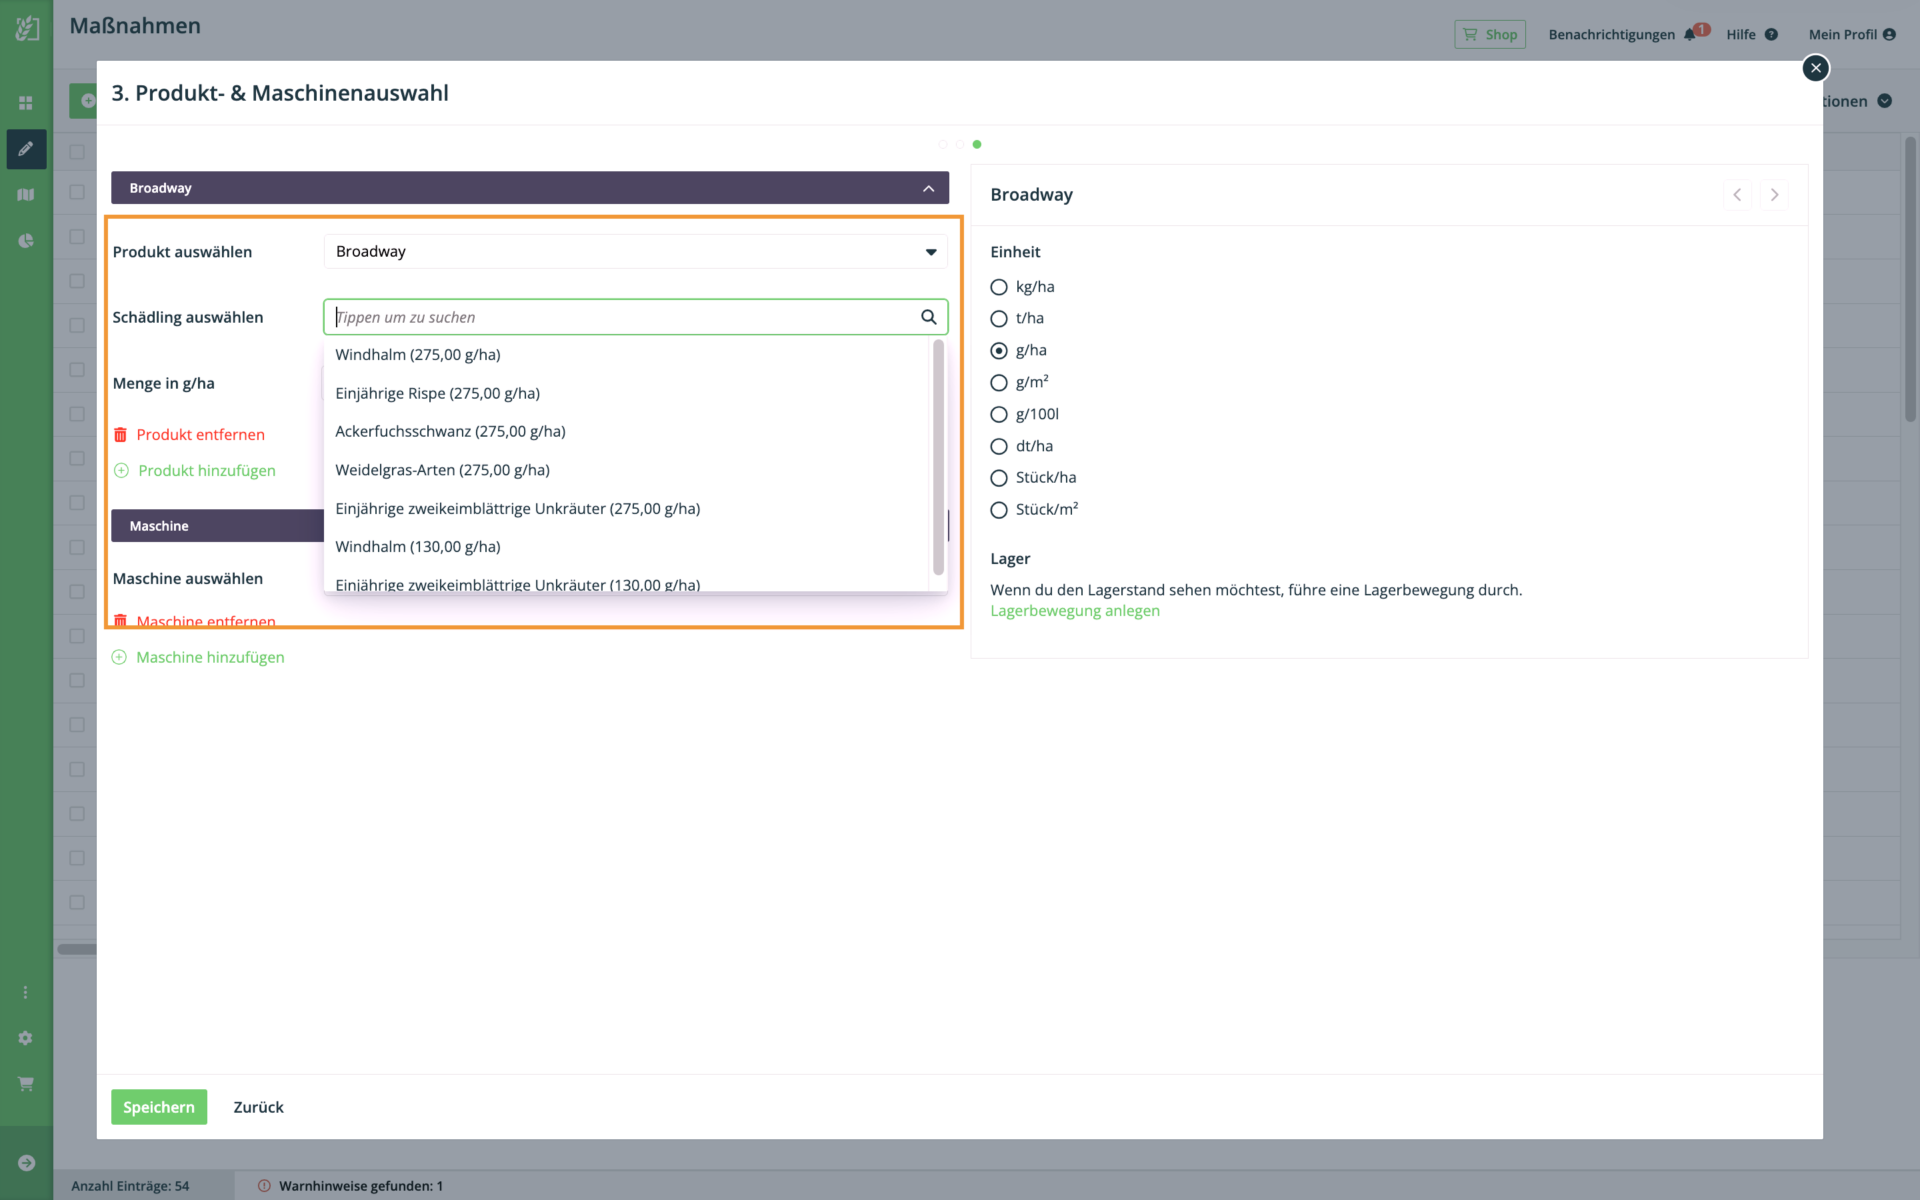Click the warning icon in status bar
This screenshot has height=1200, width=1920.
pyautogui.click(x=264, y=1186)
